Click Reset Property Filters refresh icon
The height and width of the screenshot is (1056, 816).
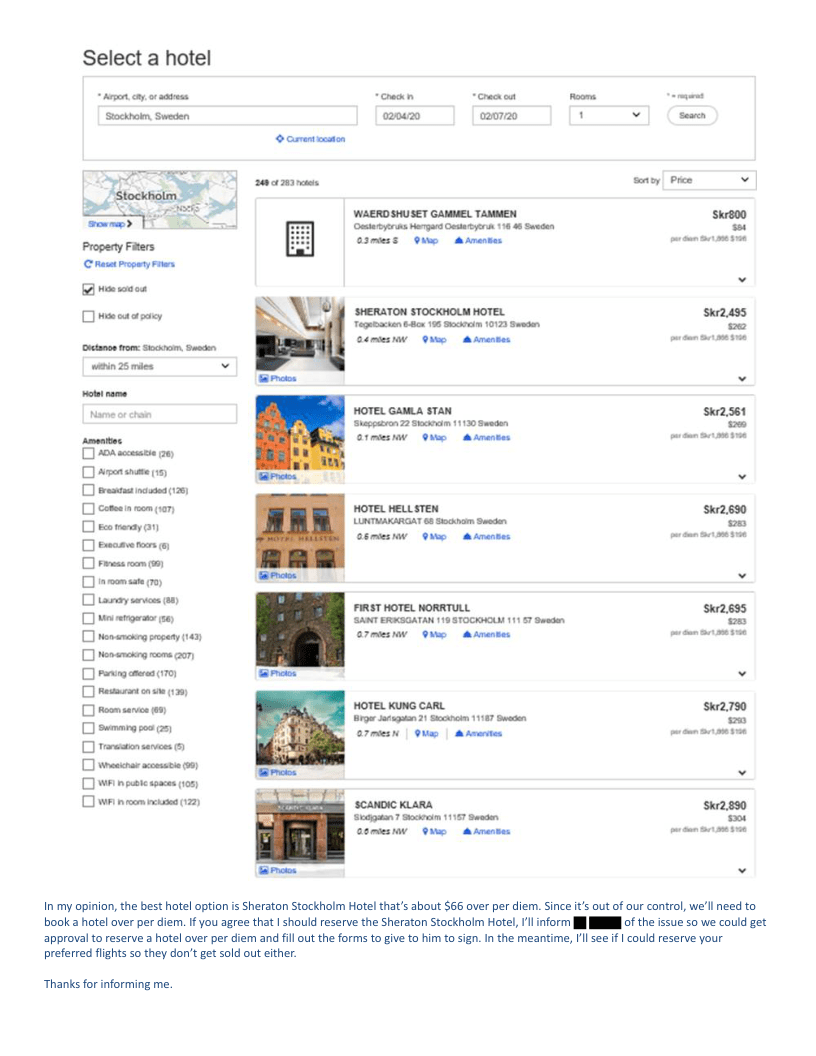[88, 264]
